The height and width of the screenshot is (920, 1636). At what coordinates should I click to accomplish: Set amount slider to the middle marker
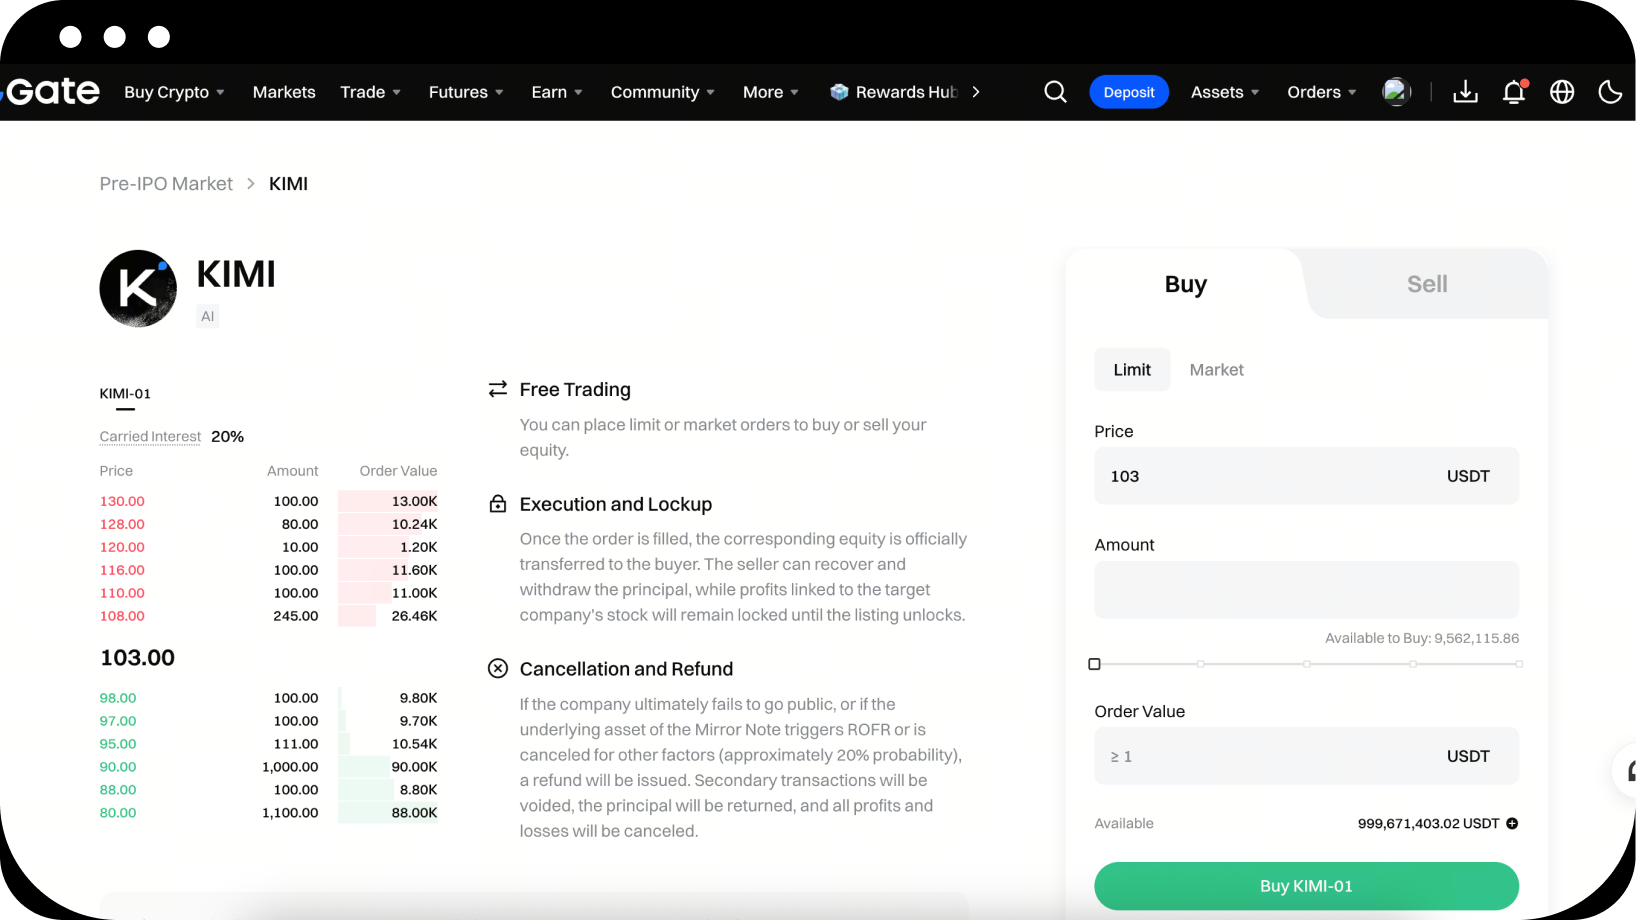click(1307, 664)
